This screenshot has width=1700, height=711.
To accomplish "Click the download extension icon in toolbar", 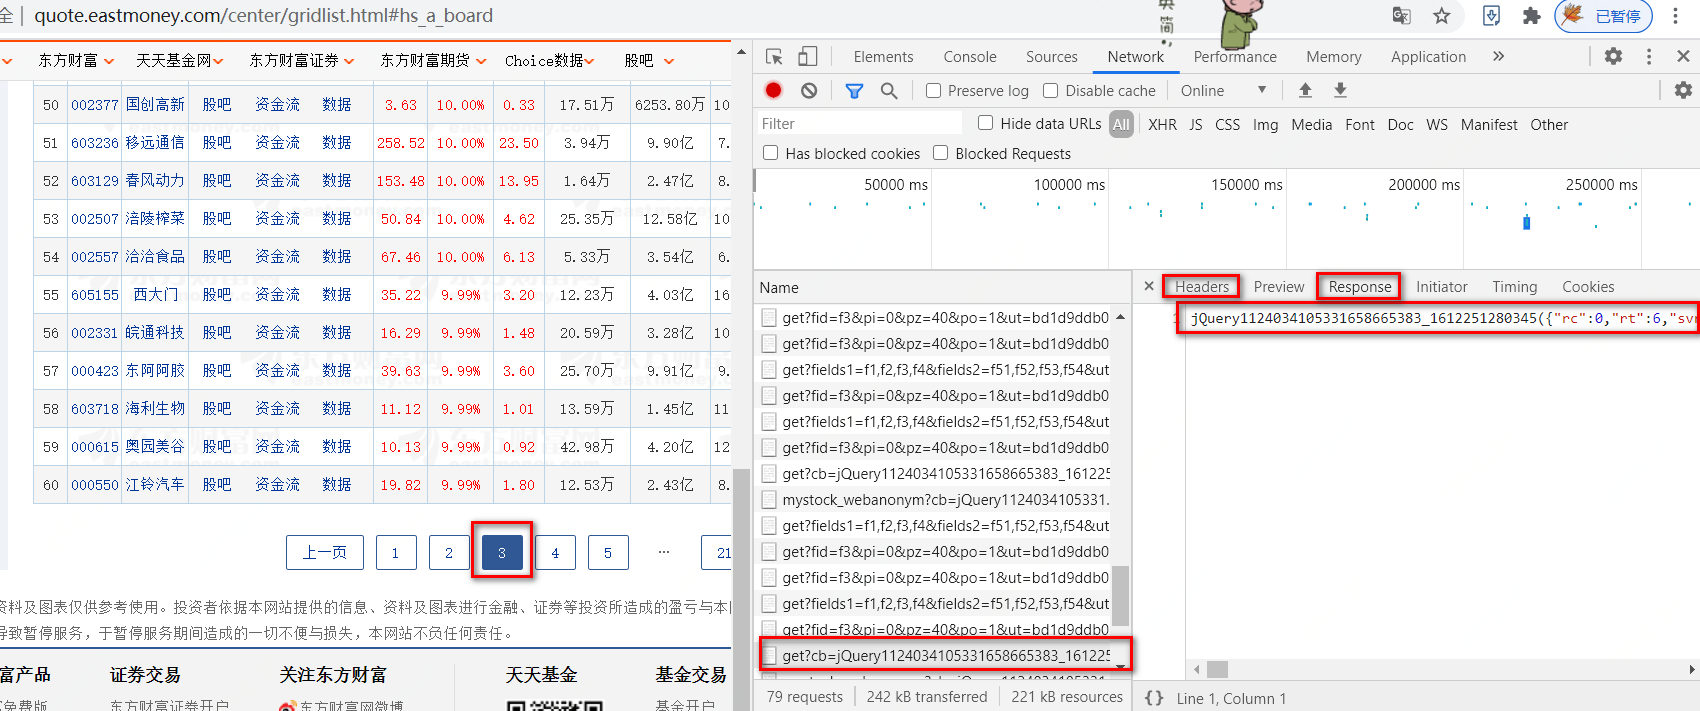I will click(x=1491, y=16).
